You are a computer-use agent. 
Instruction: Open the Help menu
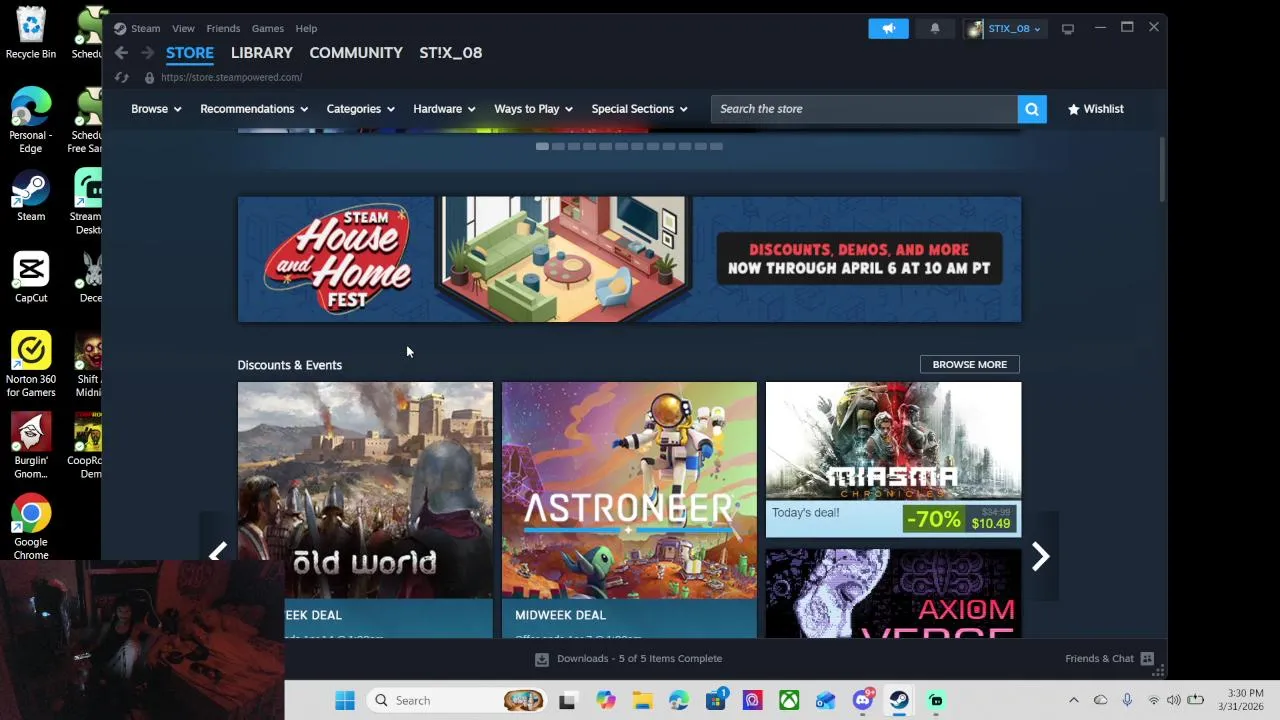click(x=306, y=28)
